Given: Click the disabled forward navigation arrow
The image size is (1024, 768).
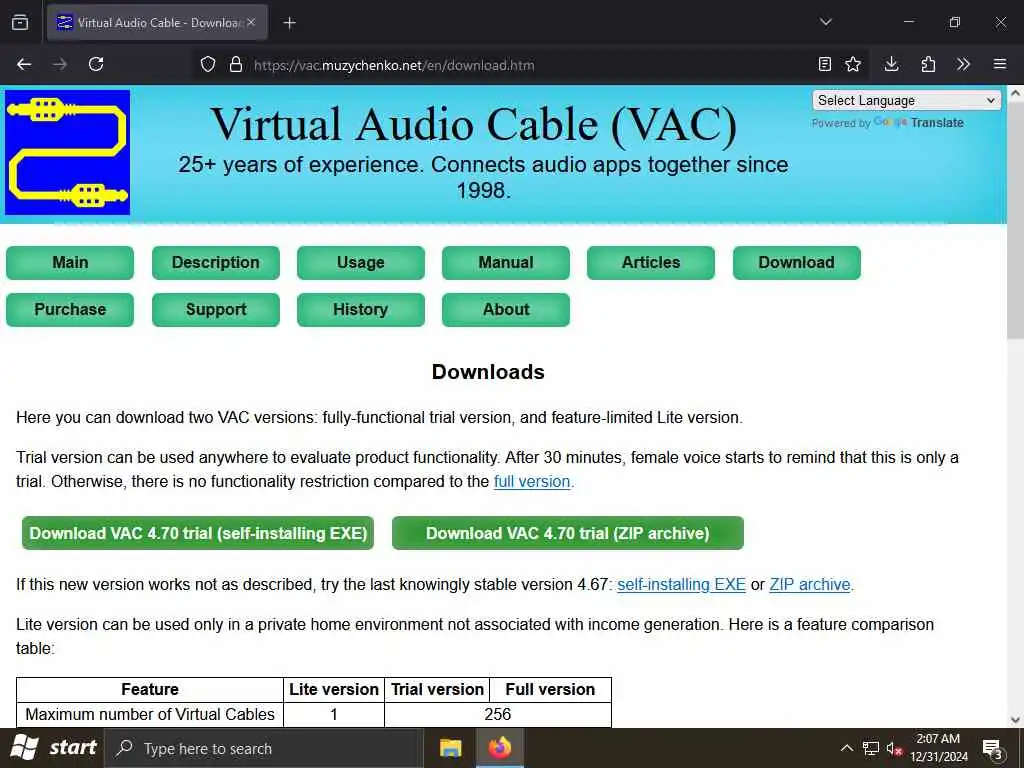Looking at the screenshot, I should pyautogui.click(x=60, y=64).
